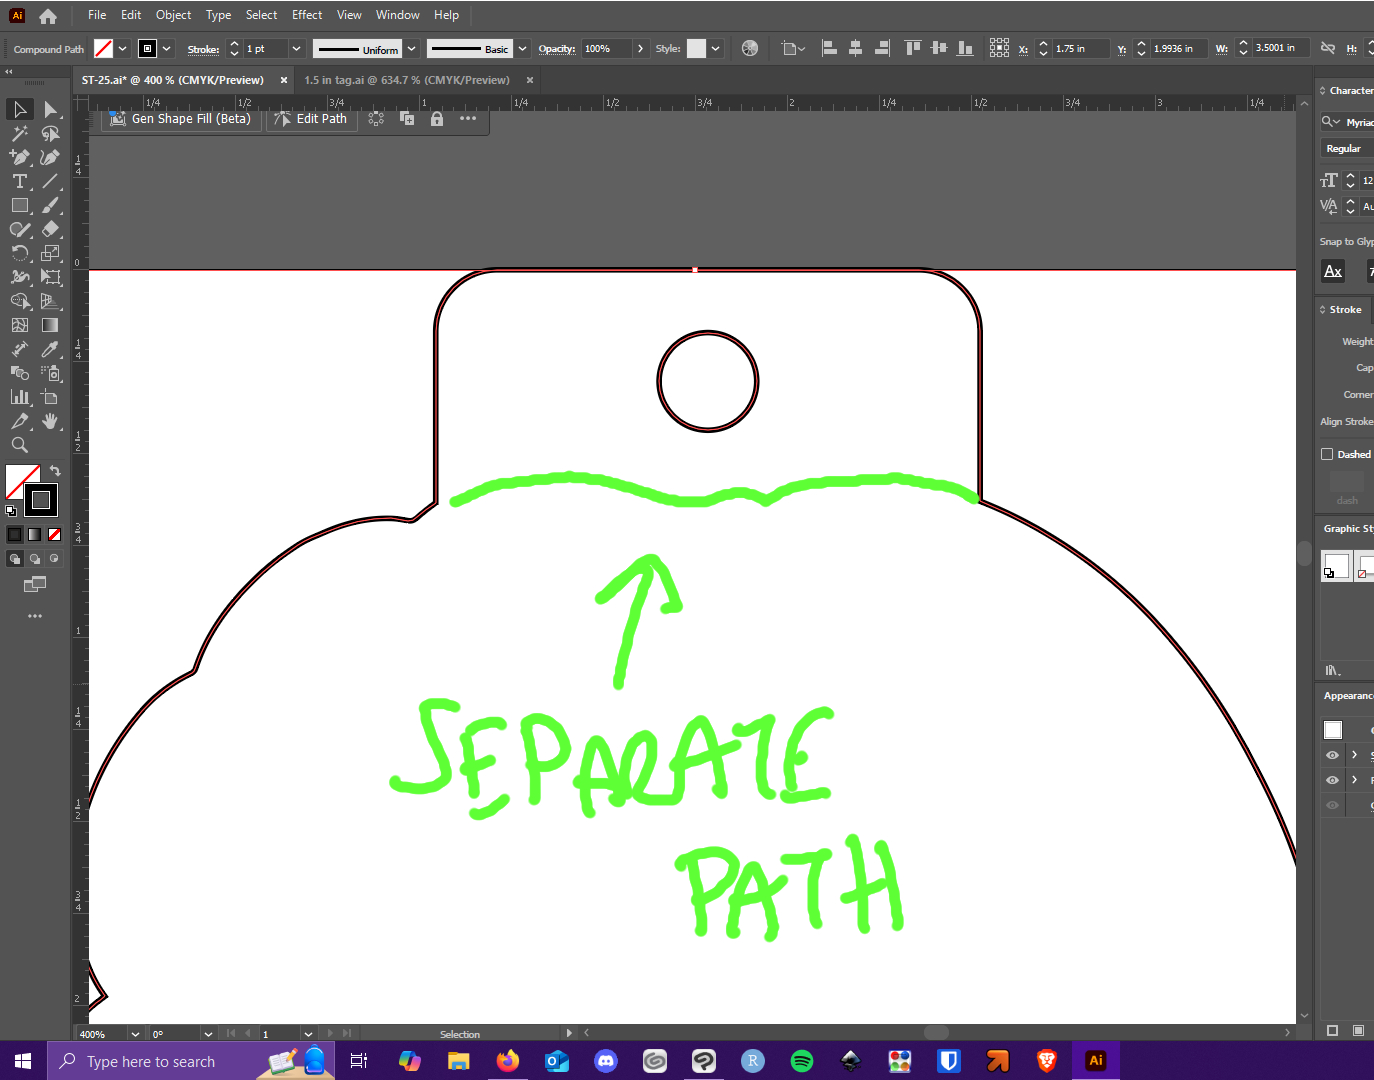Image resolution: width=1374 pixels, height=1080 pixels.
Task: Activate the Gradient tool
Action: pyautogui.click(x=50, y=325)
